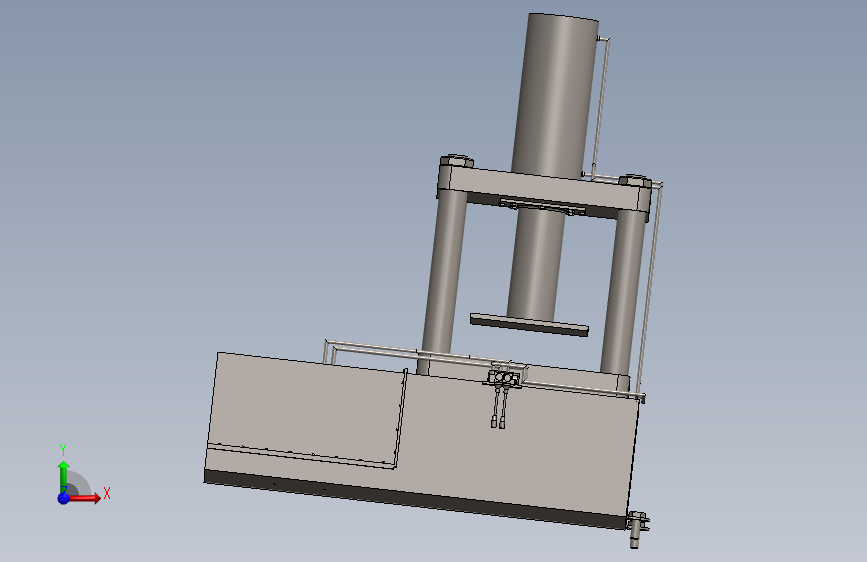Select the control valve block on the base
Image resolution: width=867 pixels, height=562 pixels.
[x=504, y=378]
